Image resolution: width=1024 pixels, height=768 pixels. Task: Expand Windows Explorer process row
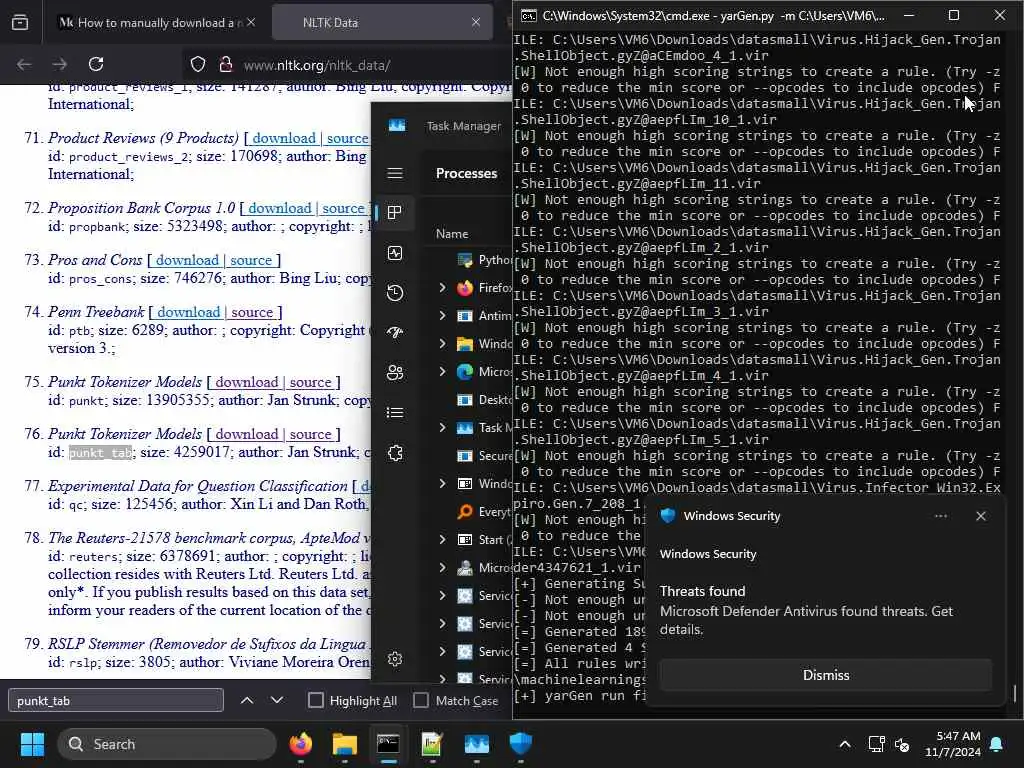tap(443, 344)
